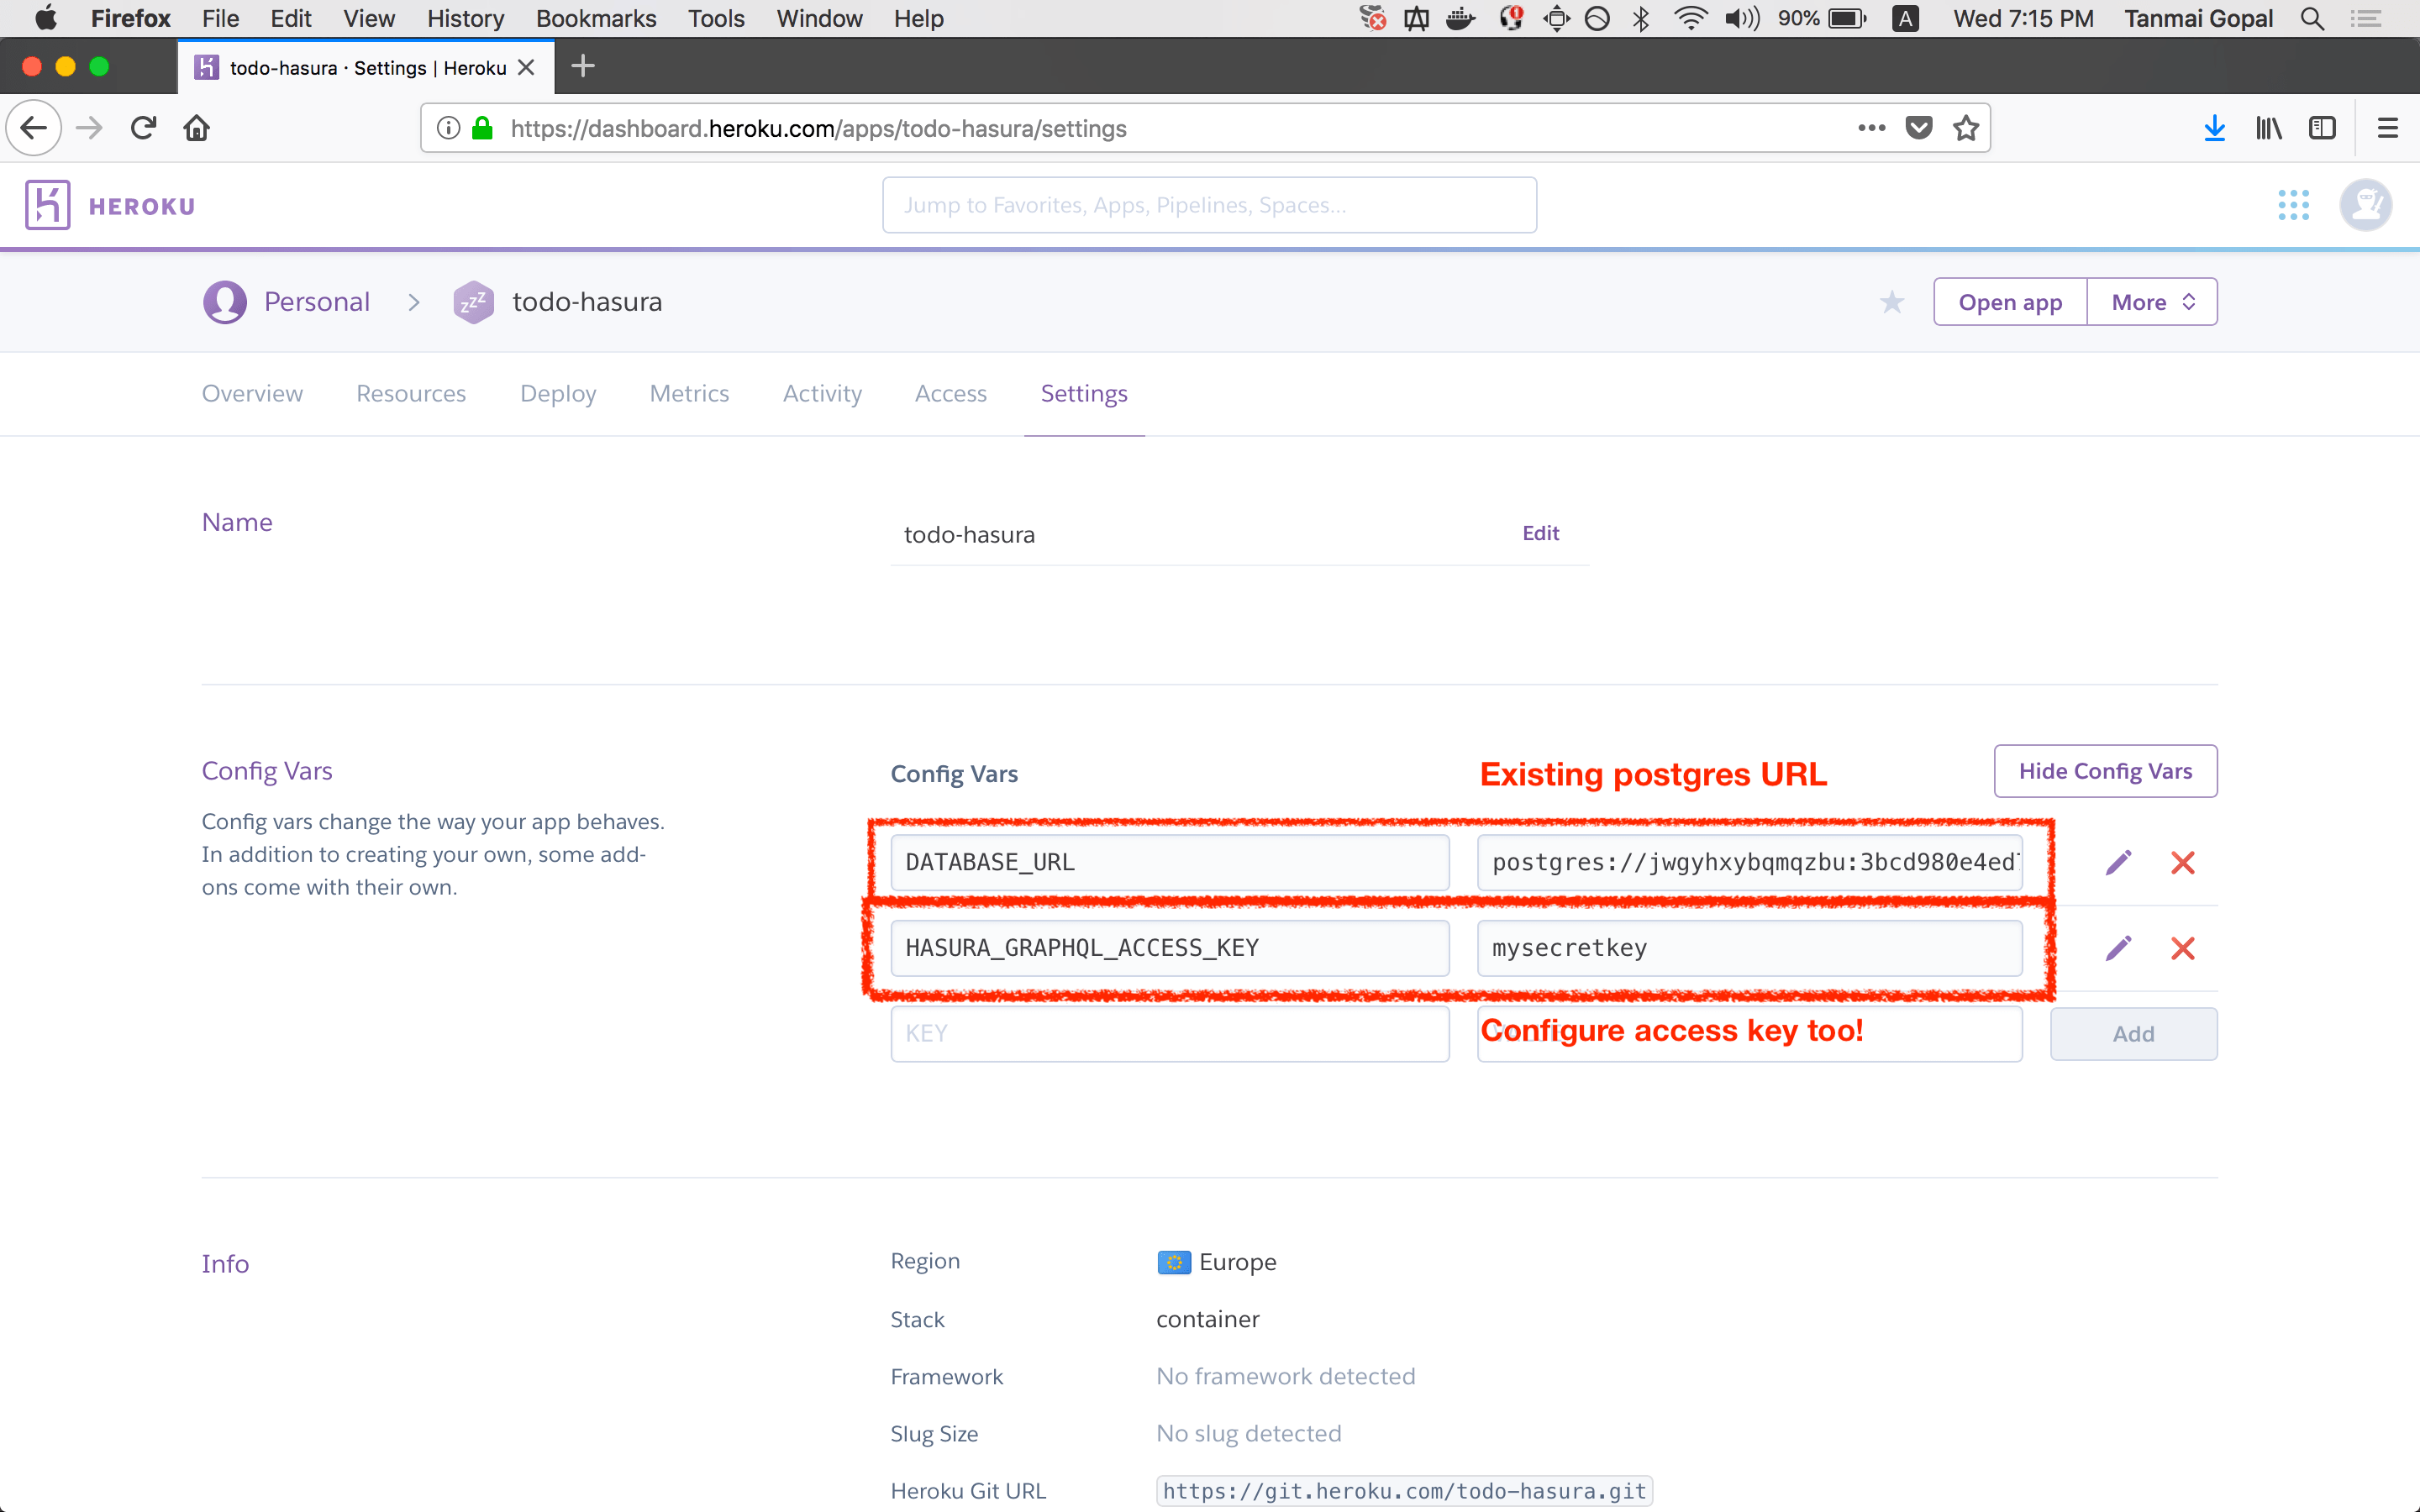Open the Firefox hamburger menu

click(x=2388, y=128)
